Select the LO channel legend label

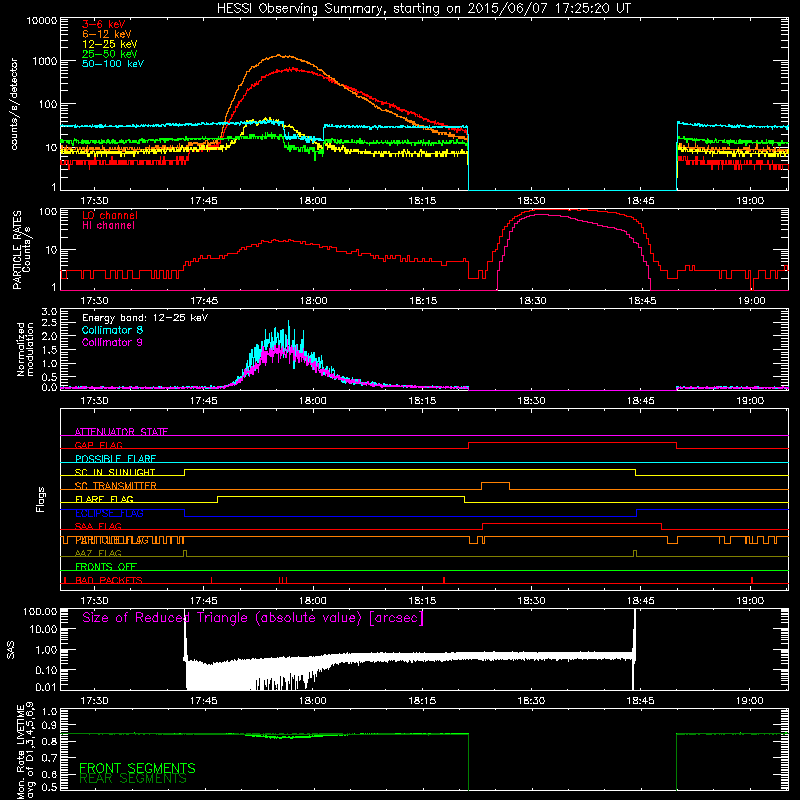click(110, 215)
